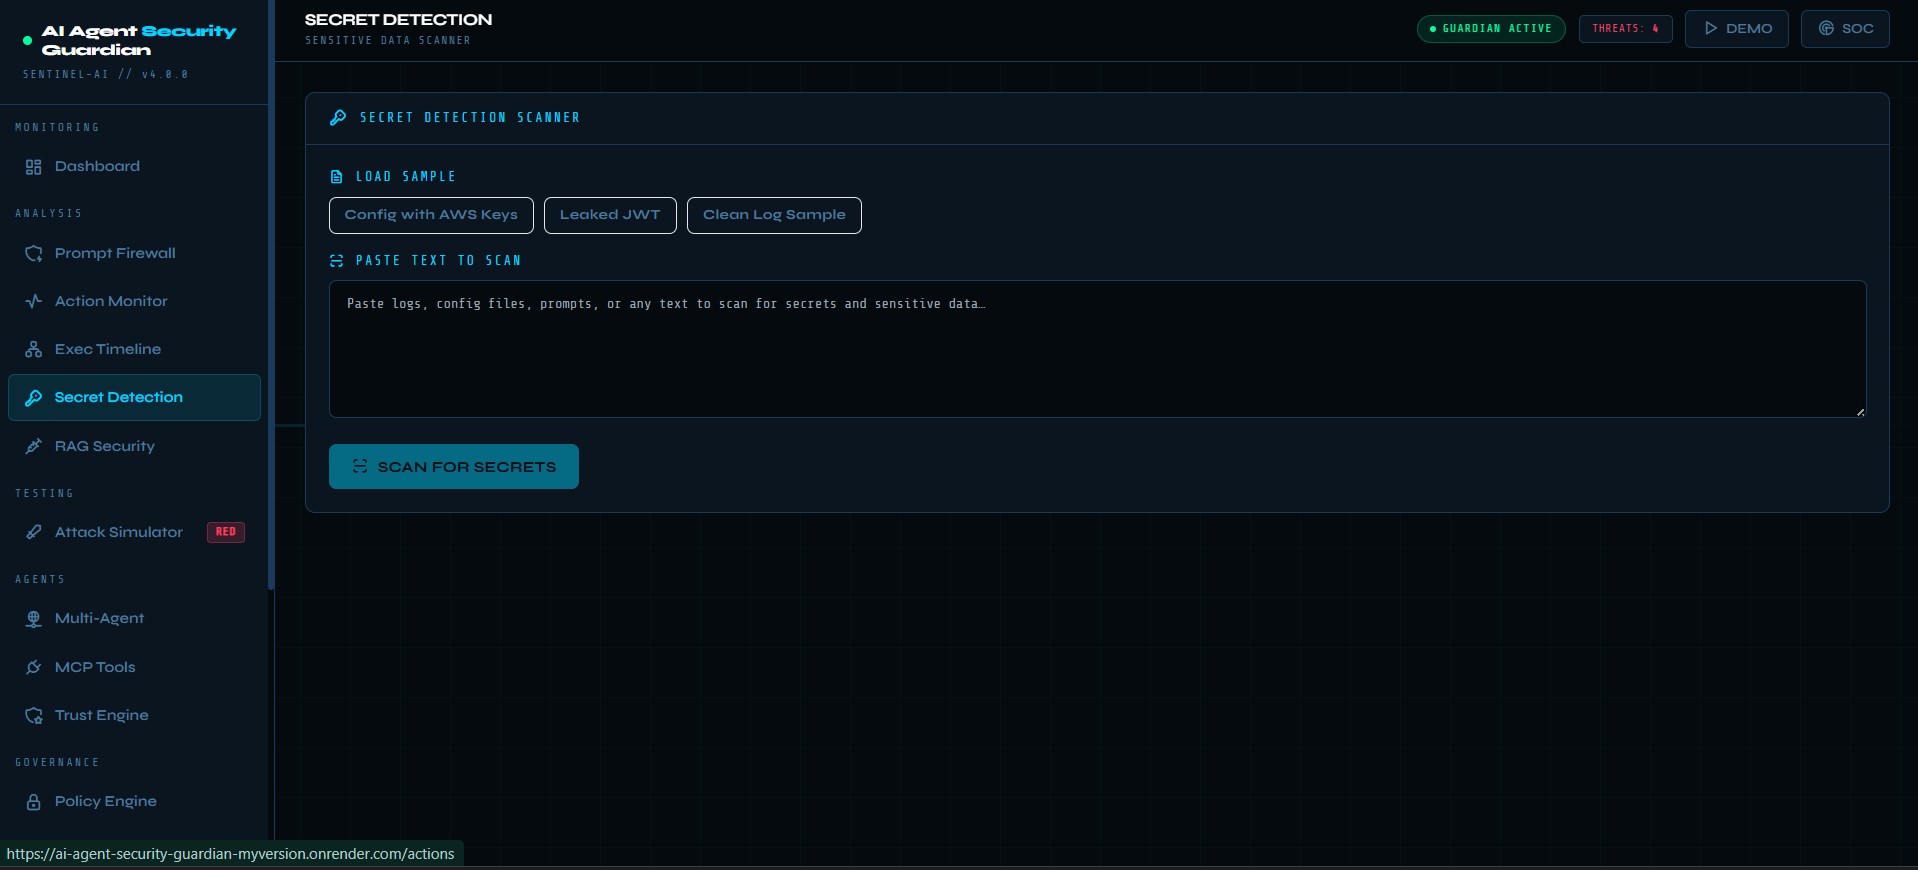Click the sidebar vertical scrollbar

click(x=271, y=295)
